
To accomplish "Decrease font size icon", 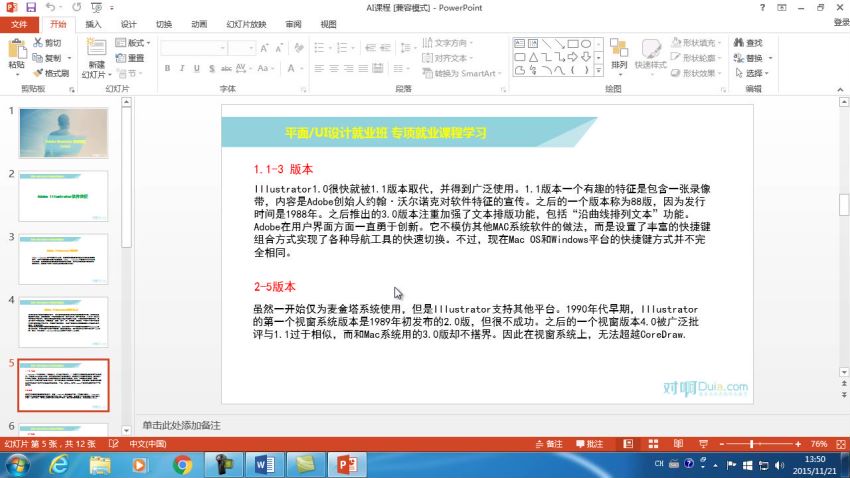I will pos(279,48).
